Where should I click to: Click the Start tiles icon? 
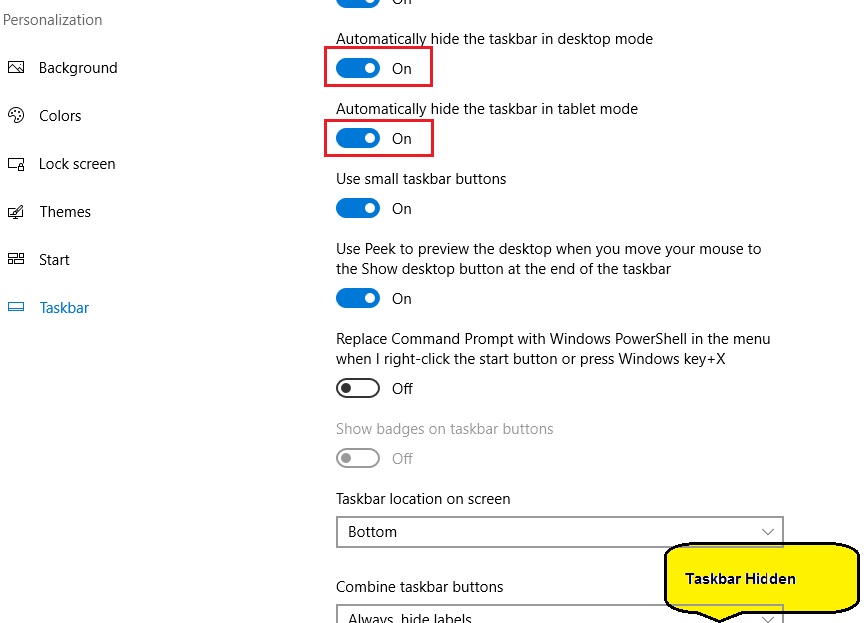click(16, 260)
